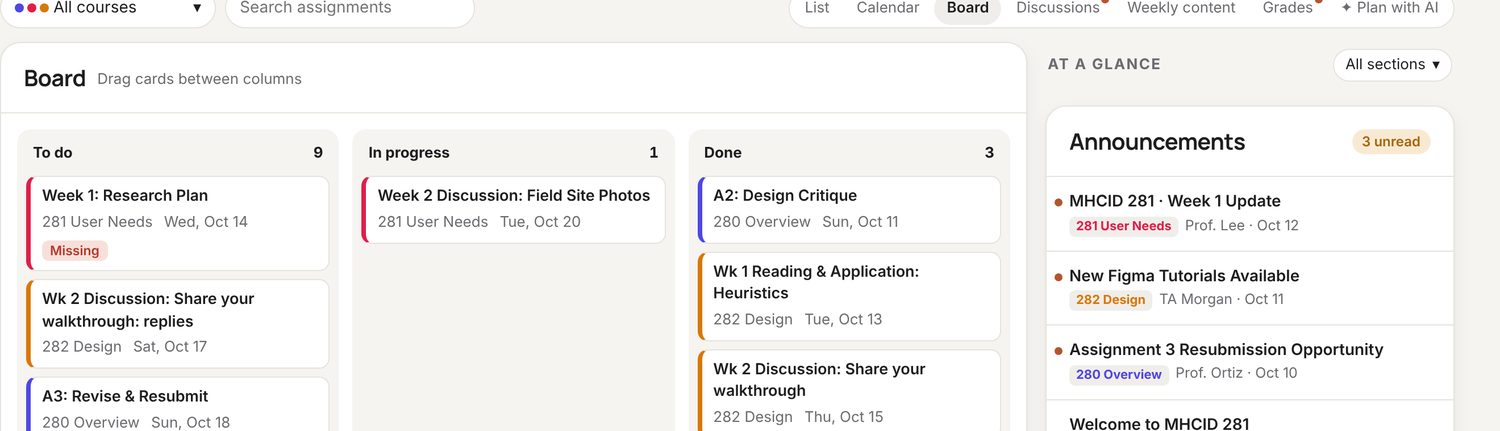Click the TA Morgan · Oct 11 text
The image size is (1500, 431).
(x=1222, y=300)
